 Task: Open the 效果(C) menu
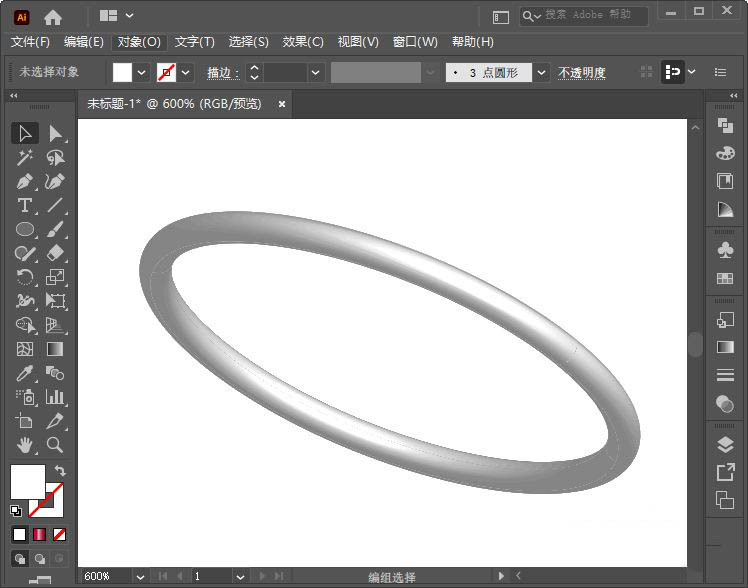[x=303, y=42]
